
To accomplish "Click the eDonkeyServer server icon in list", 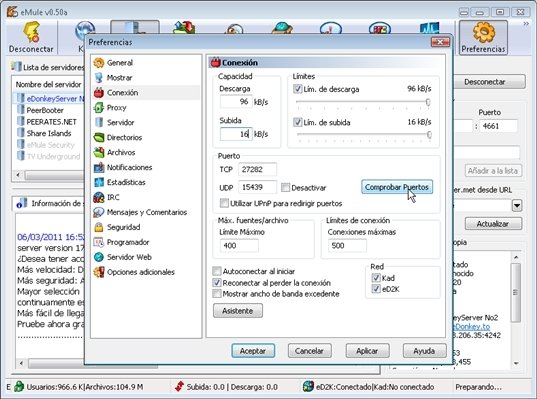I will pyautogui.click(x=21, y=98).
